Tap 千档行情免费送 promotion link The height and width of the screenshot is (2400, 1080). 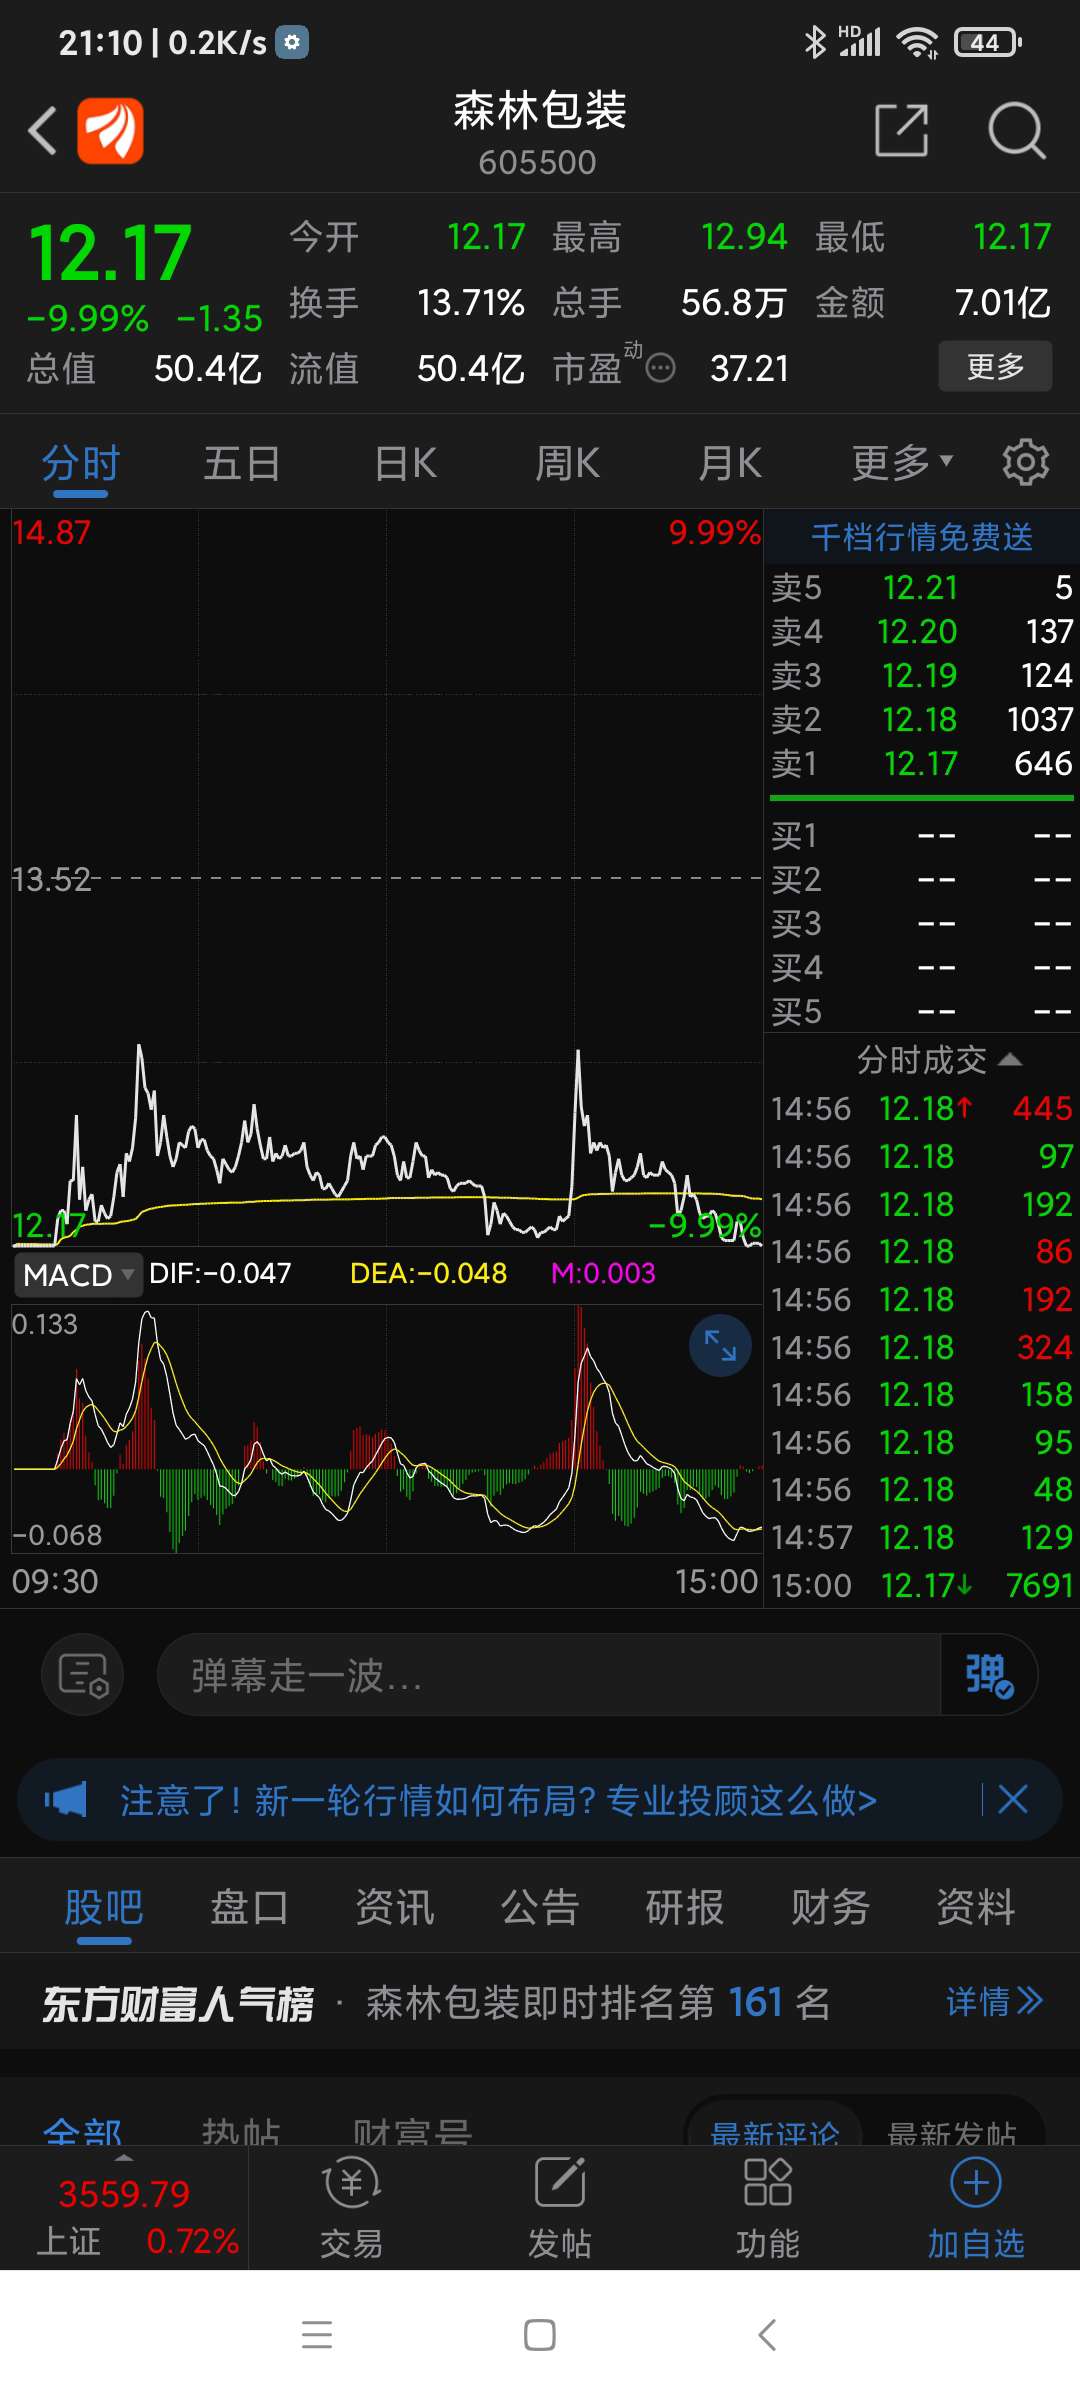coord(921,537)
